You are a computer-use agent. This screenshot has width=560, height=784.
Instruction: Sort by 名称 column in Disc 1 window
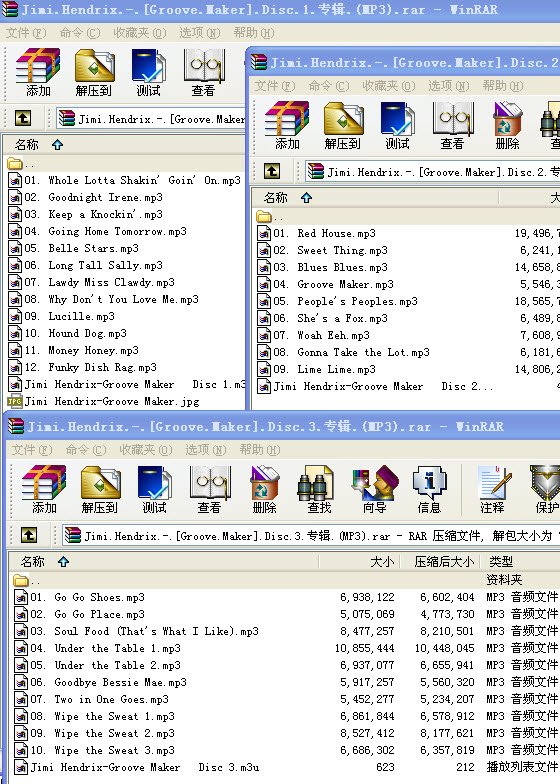[124, 145]
